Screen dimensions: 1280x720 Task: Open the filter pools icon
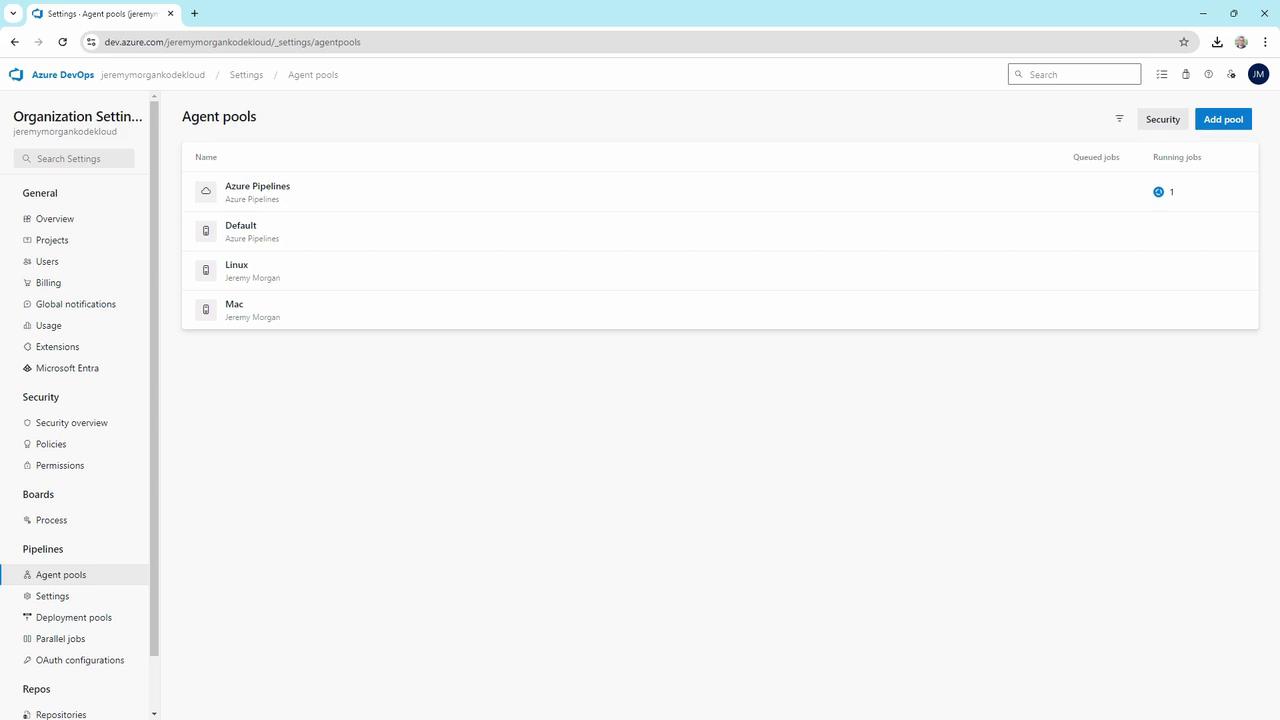[x=1119, y=119]
